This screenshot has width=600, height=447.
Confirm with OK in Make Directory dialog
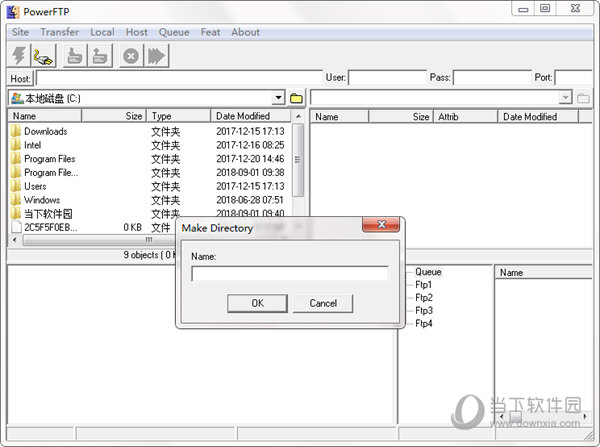[x=257, y=303]
